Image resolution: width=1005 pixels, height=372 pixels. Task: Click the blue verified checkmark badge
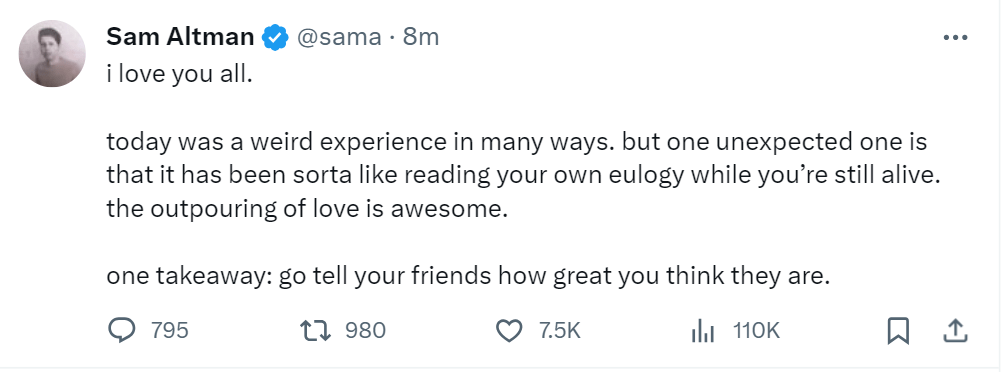(274, 37)
